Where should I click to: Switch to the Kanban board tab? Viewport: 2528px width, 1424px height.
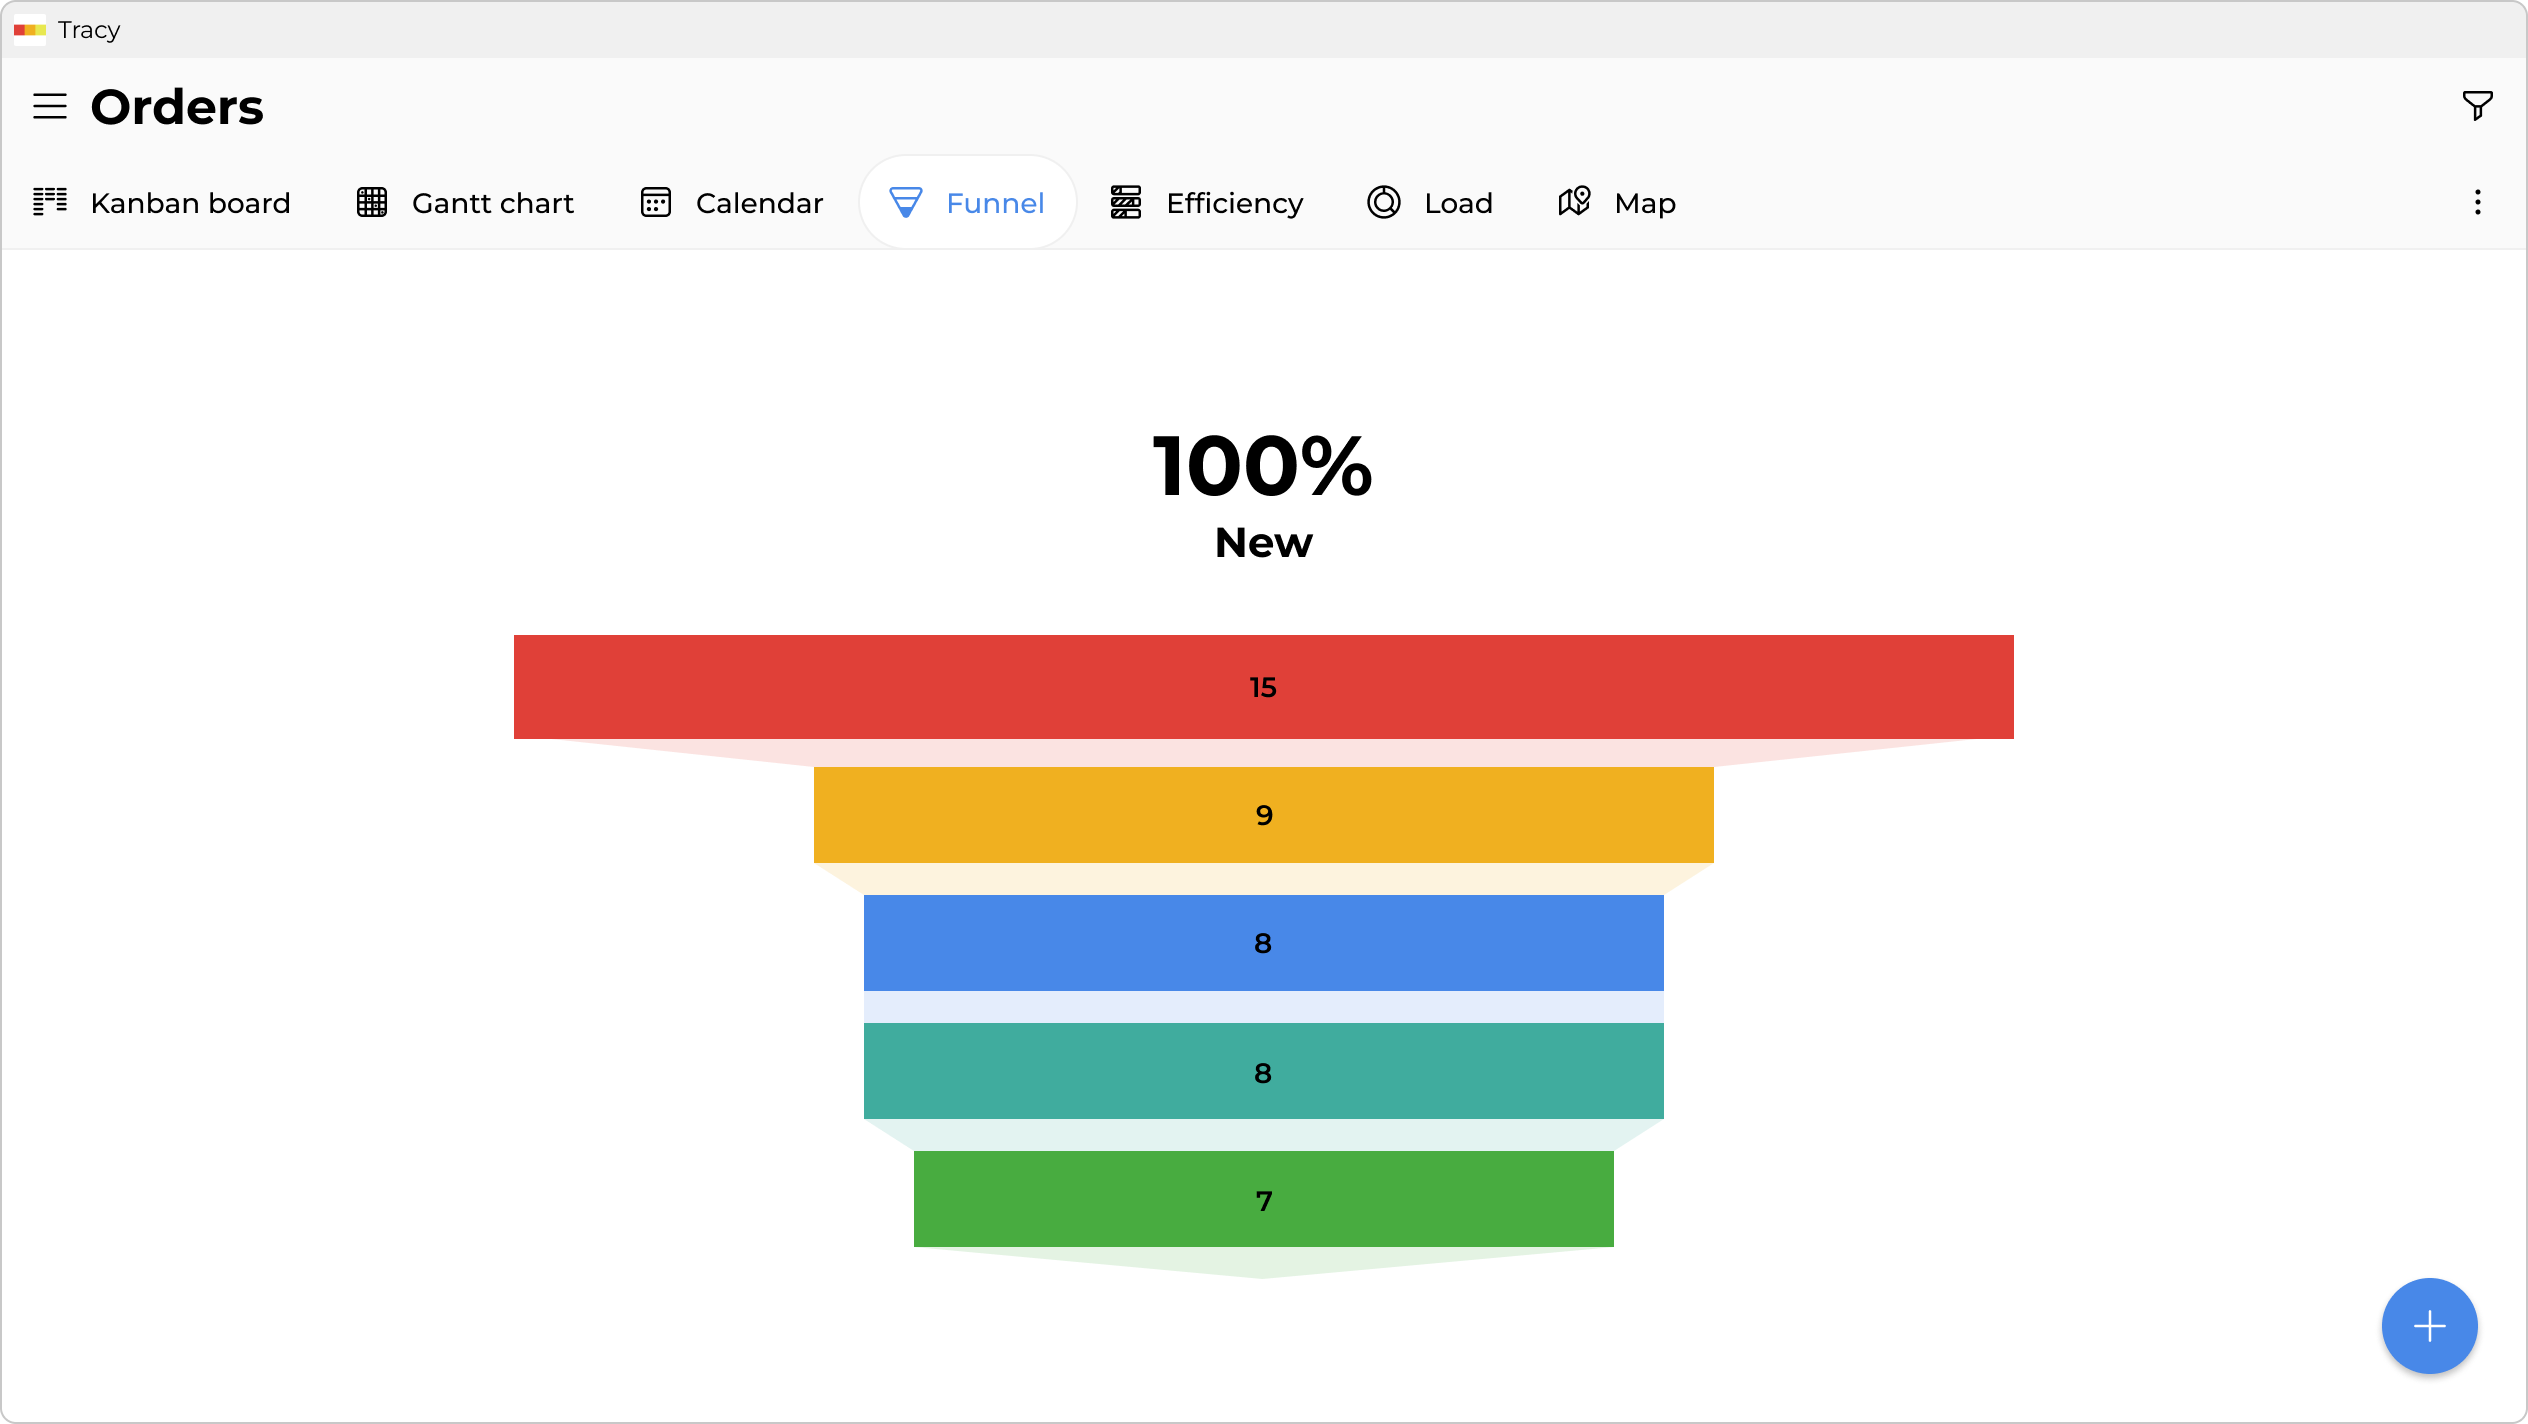coord(190,203)
